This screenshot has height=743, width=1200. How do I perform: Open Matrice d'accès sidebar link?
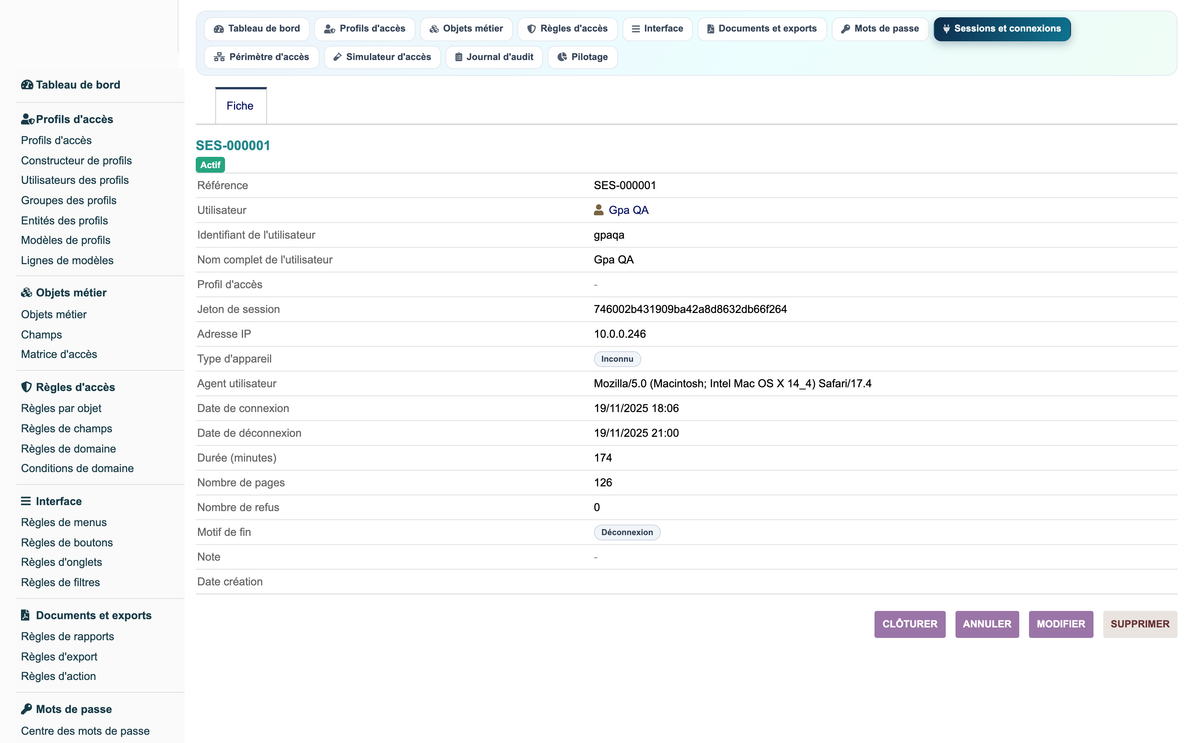pyautogui.click(x=59, y=354)
